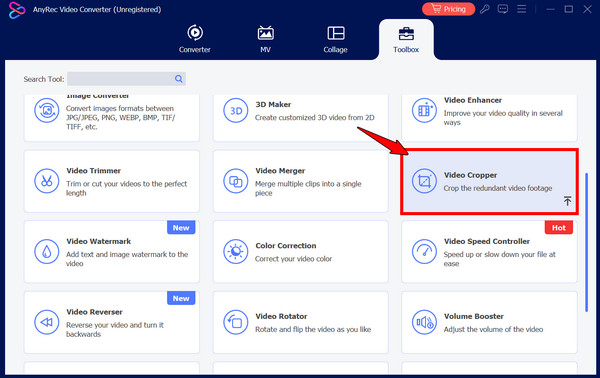Click the key register icon
The image size is (600, 378).
pyautogui.click(x=485, y=9)
